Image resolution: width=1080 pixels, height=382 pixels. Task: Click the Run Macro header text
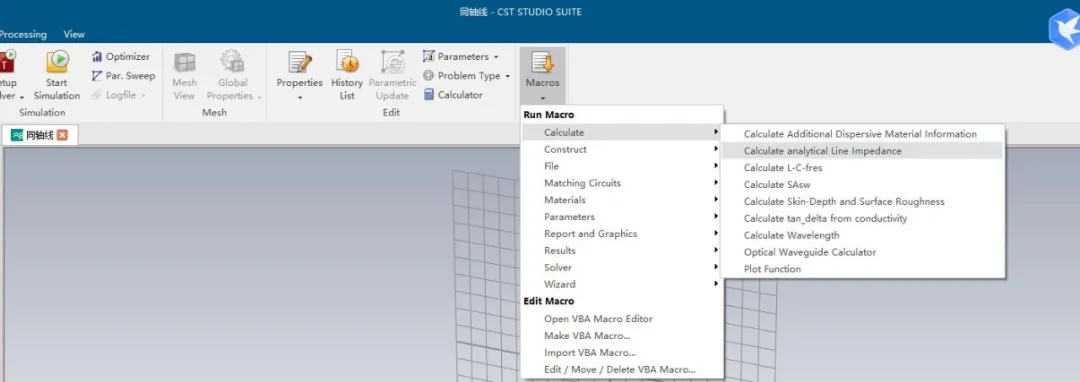548,115
